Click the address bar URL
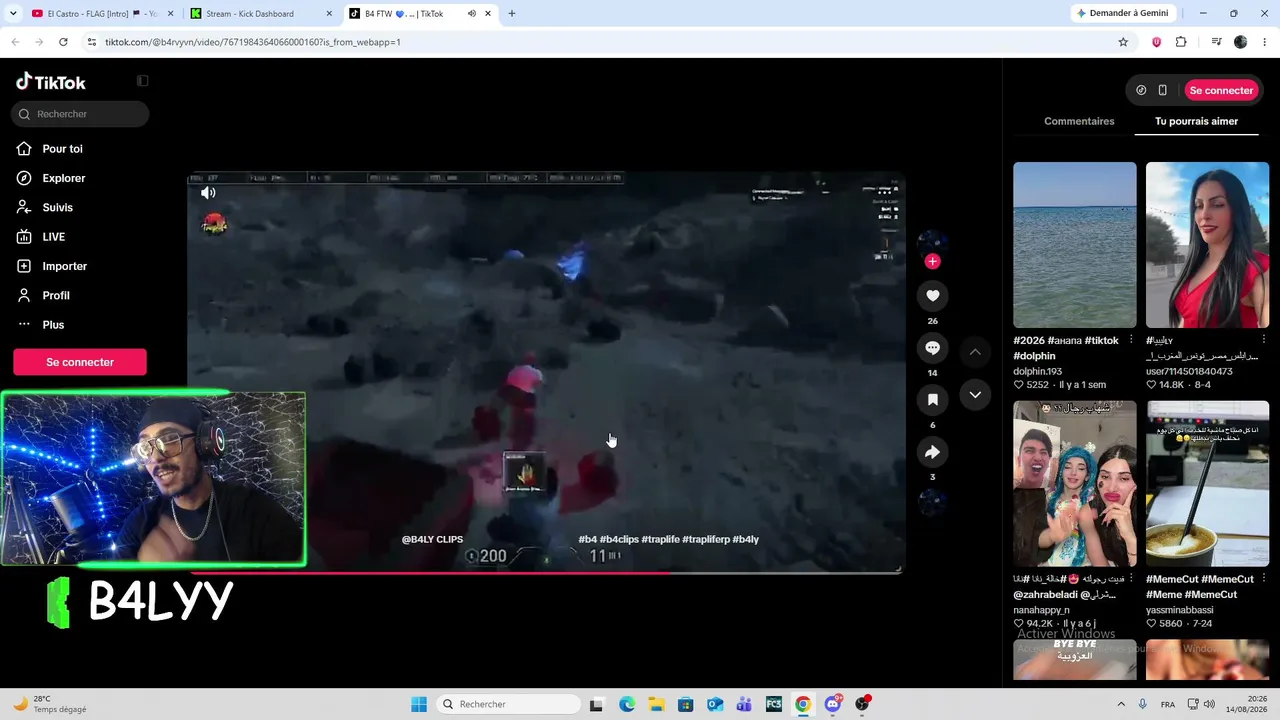 tap(253, 42)
